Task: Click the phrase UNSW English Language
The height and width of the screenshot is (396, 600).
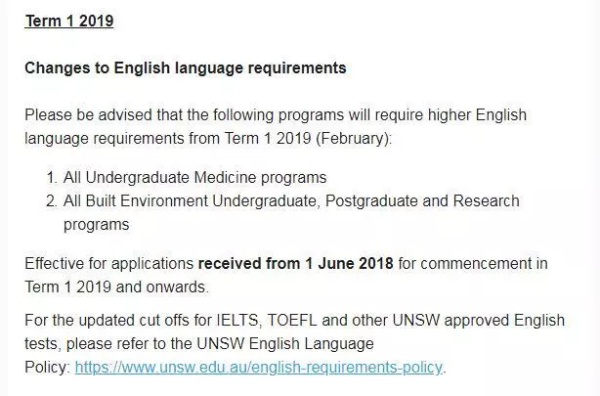Action: click(x=285, y=344)
